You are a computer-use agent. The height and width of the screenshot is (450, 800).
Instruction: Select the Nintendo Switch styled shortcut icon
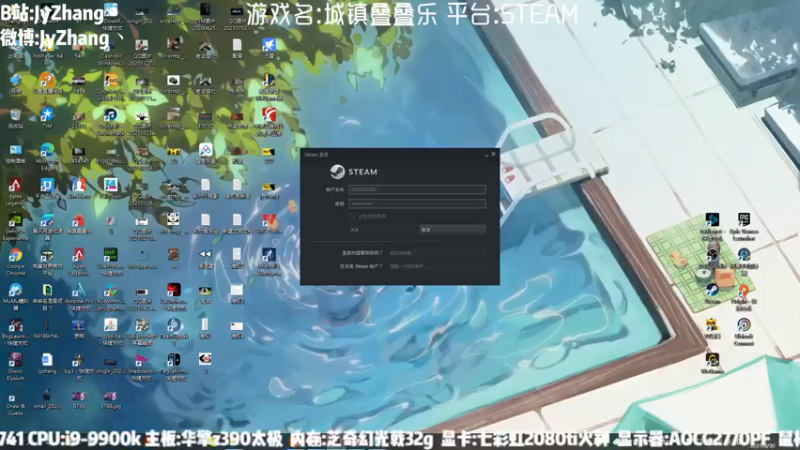click(x=173, y=367)
